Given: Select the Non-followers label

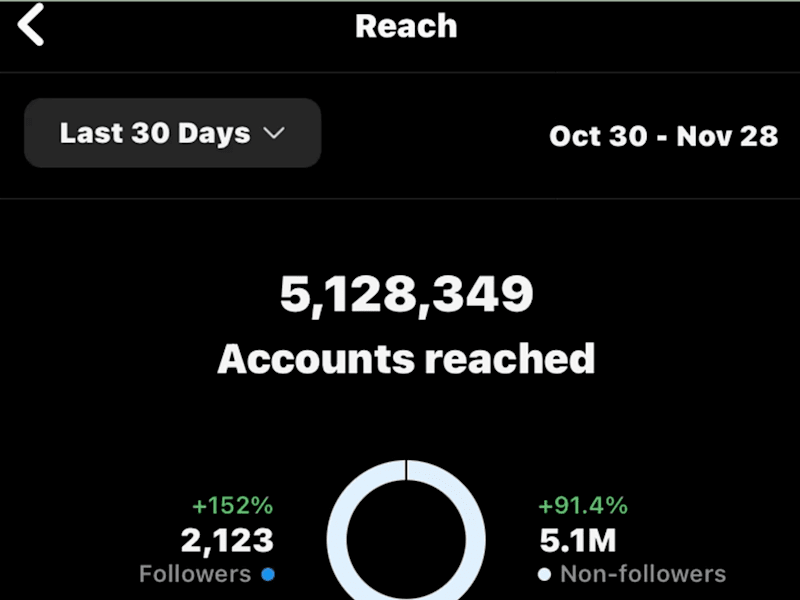Looking at the screenshot, I should pos(643,574).
